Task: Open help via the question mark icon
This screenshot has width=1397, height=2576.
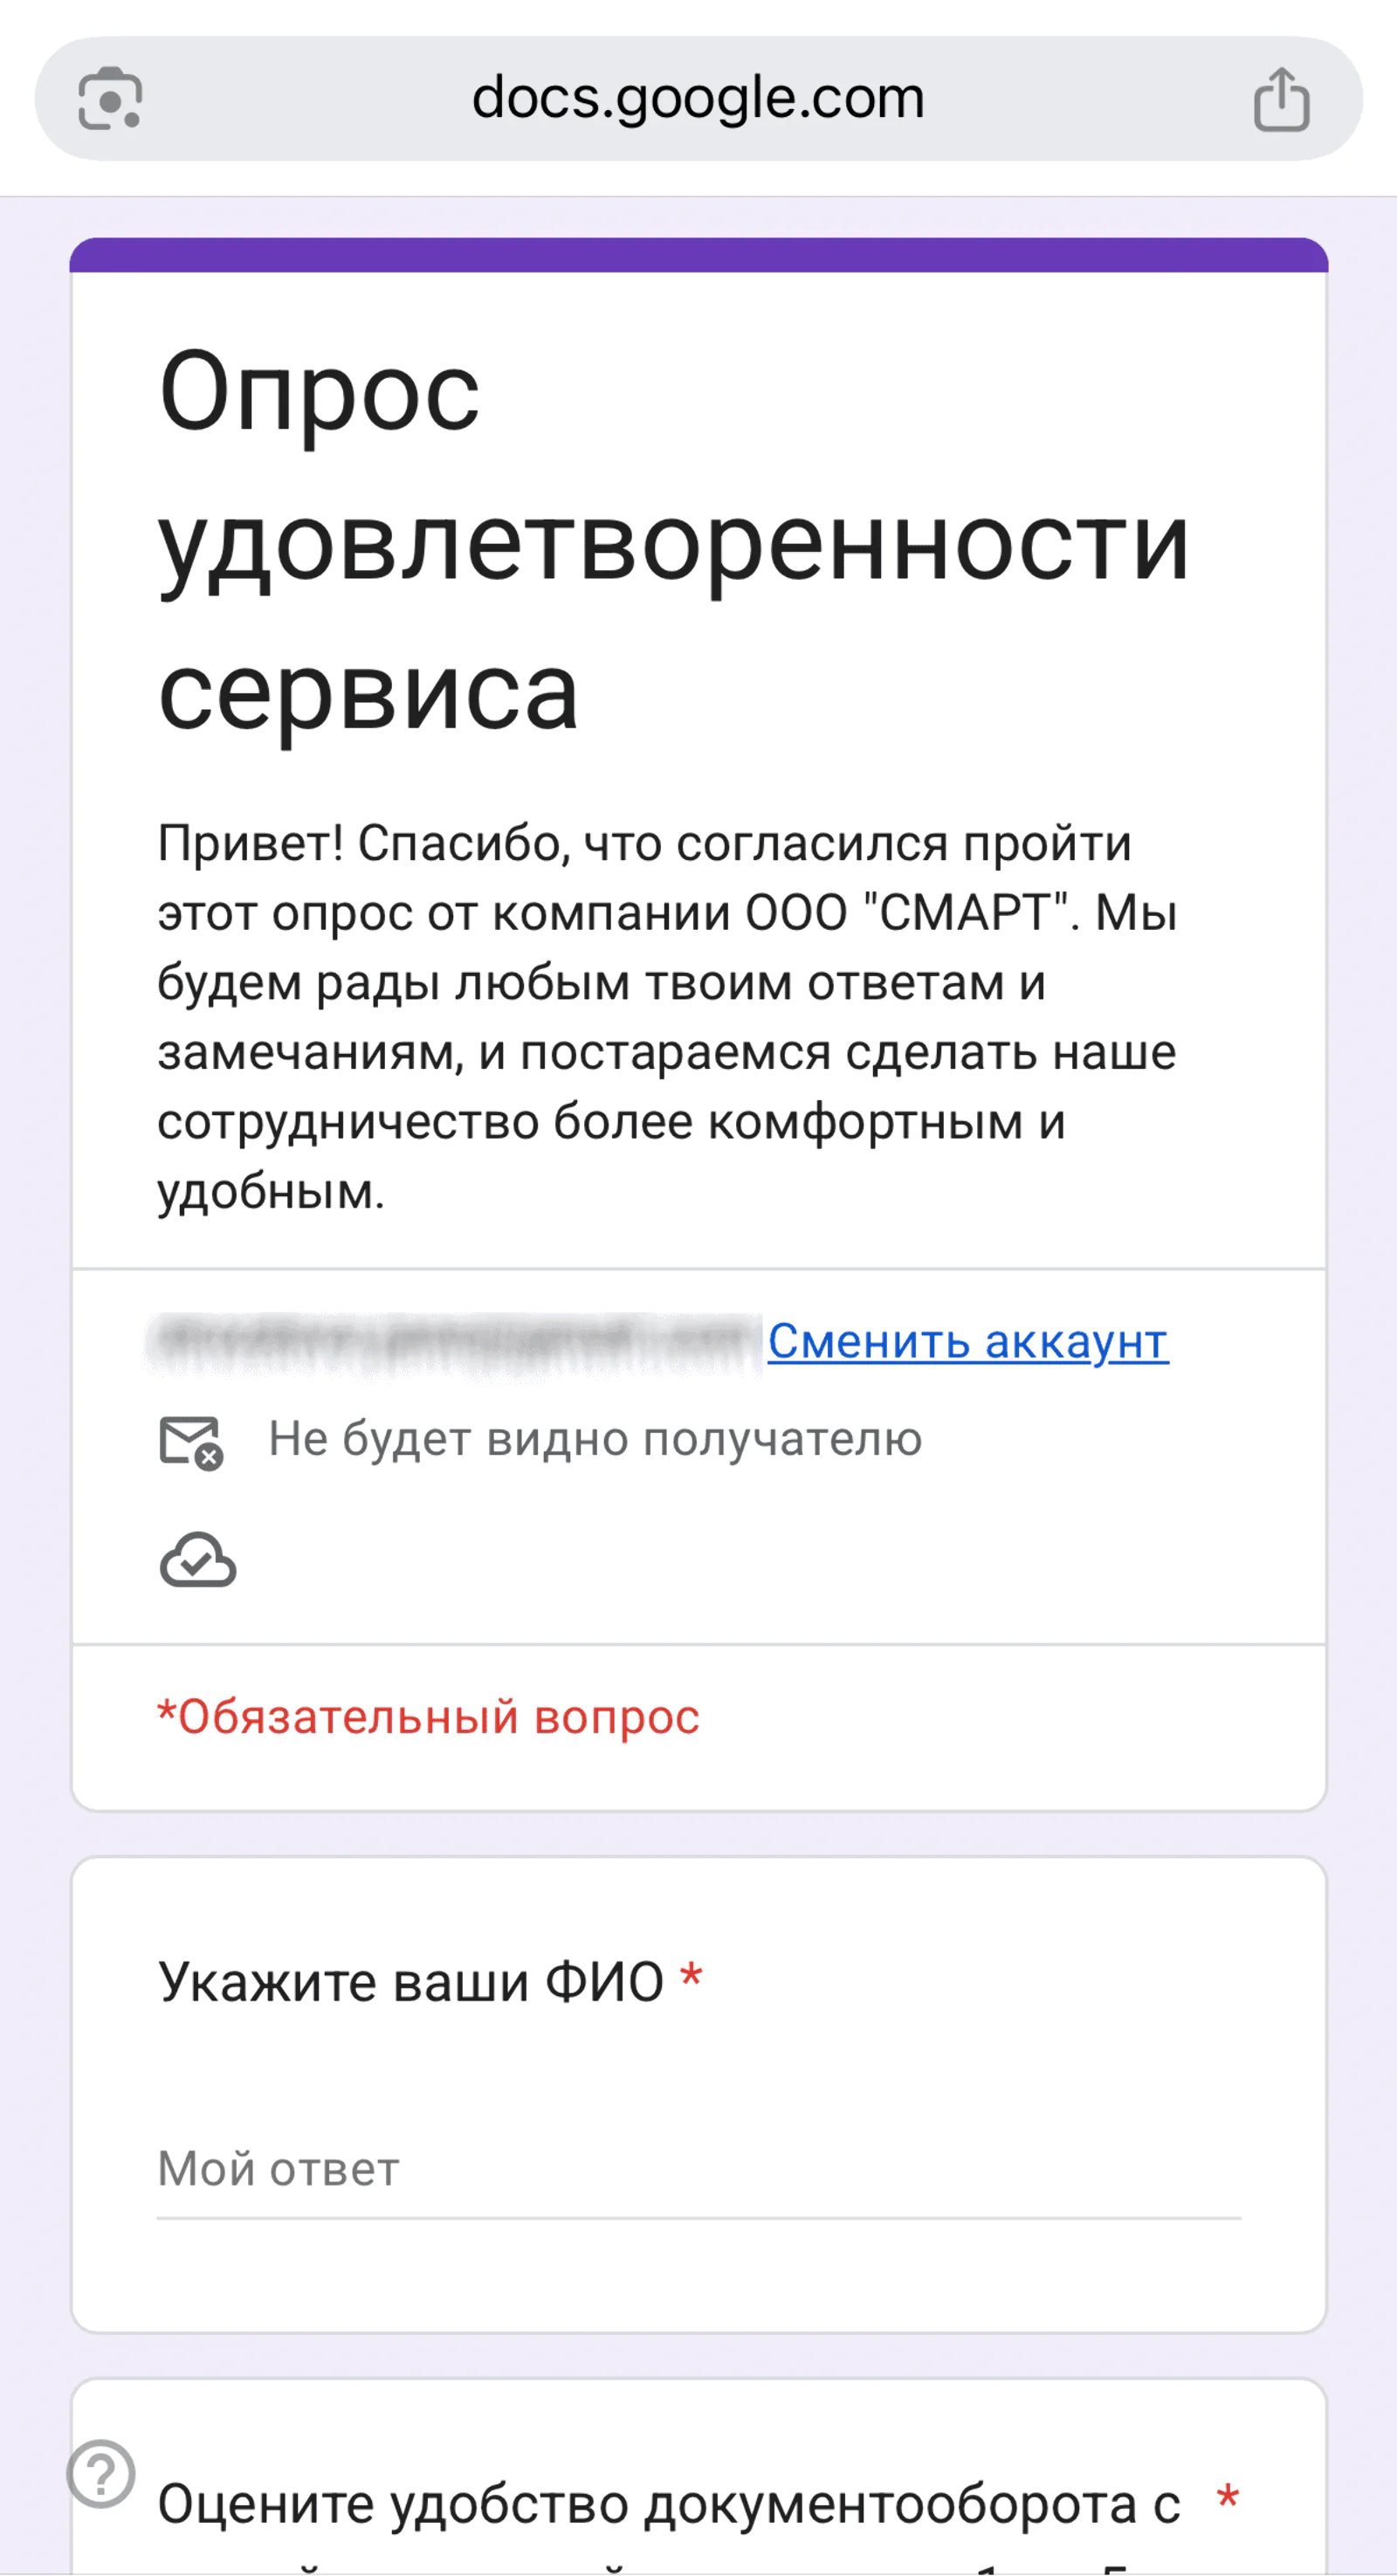Action: pos(101,2473)
